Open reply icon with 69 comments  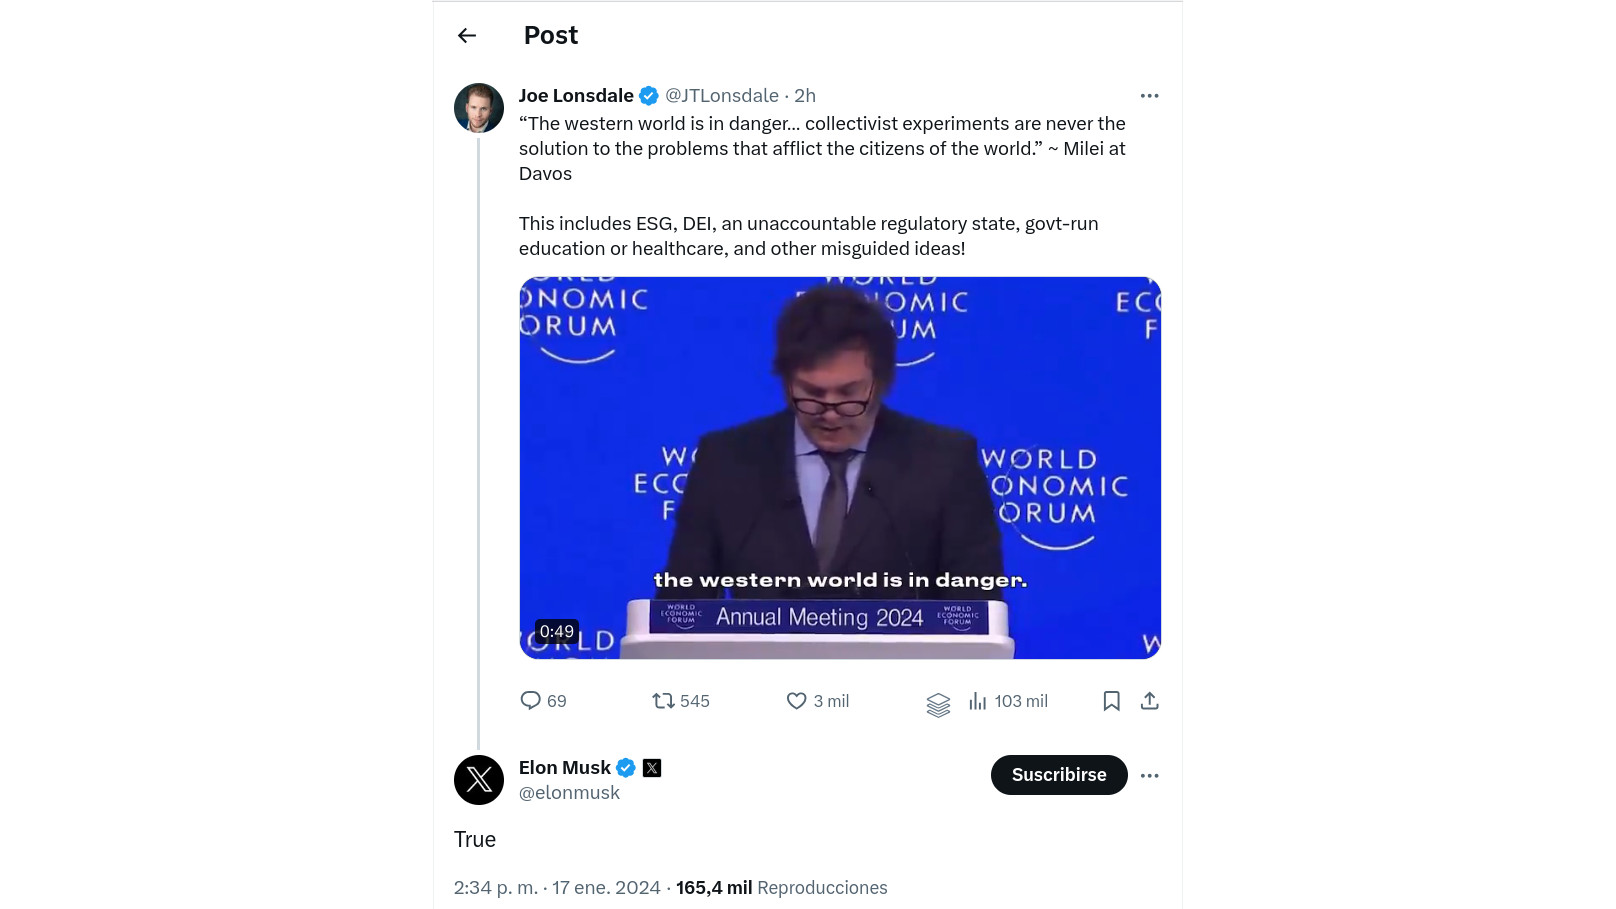531,700
